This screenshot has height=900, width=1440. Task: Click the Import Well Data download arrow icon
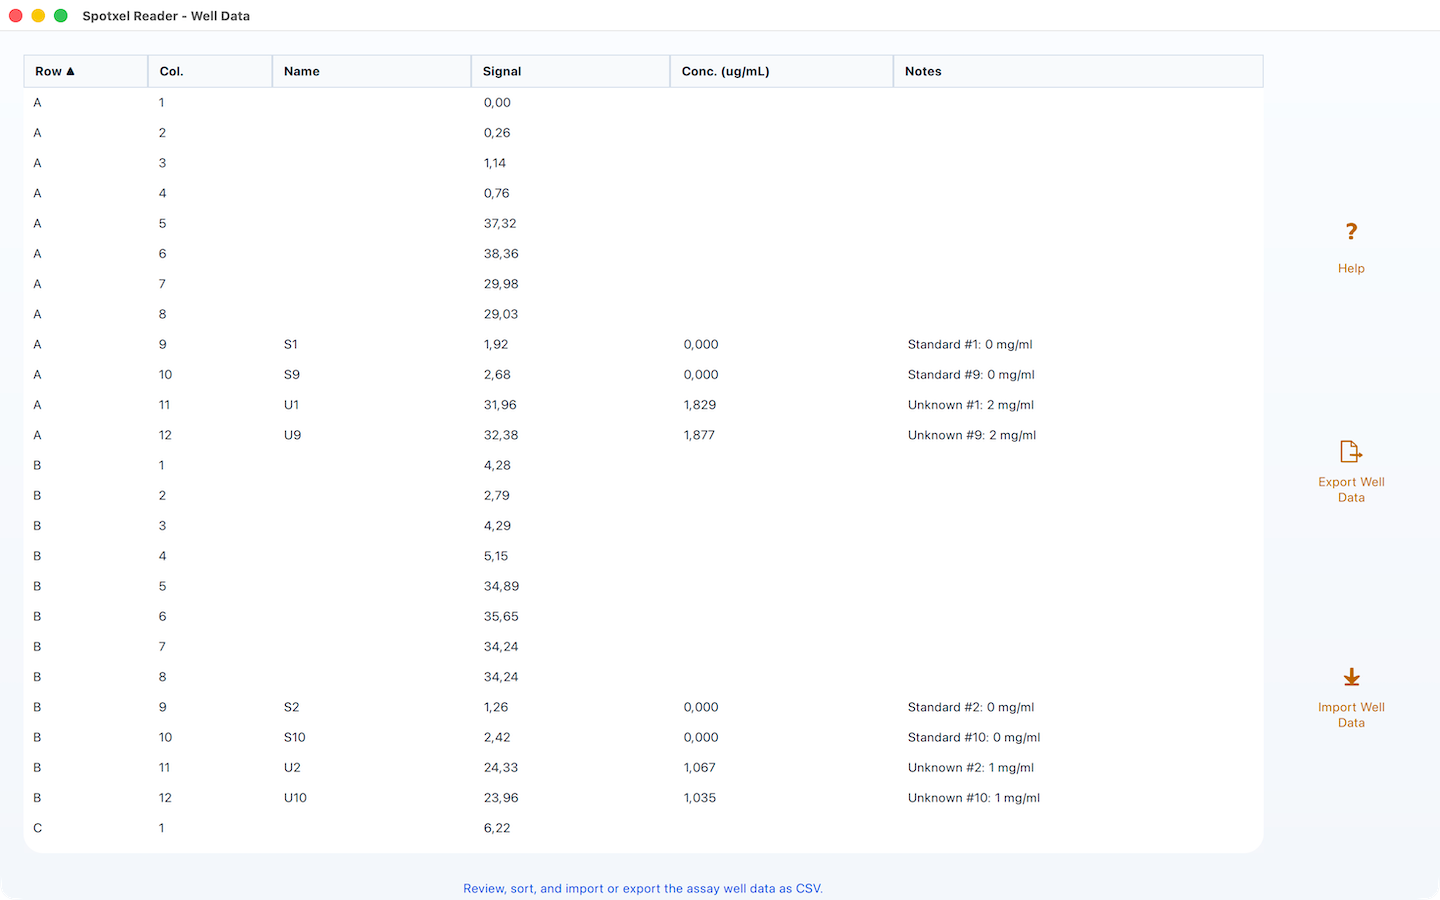(1351, 677)
